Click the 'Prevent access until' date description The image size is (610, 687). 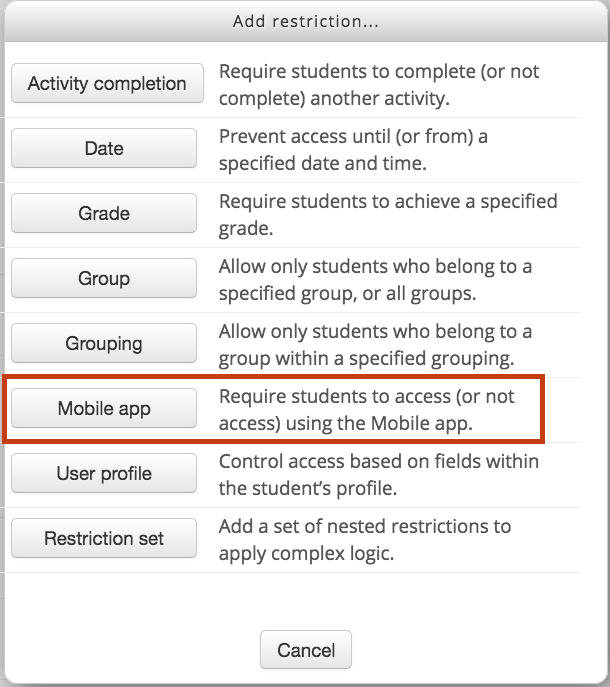click(x=353, y=150)
